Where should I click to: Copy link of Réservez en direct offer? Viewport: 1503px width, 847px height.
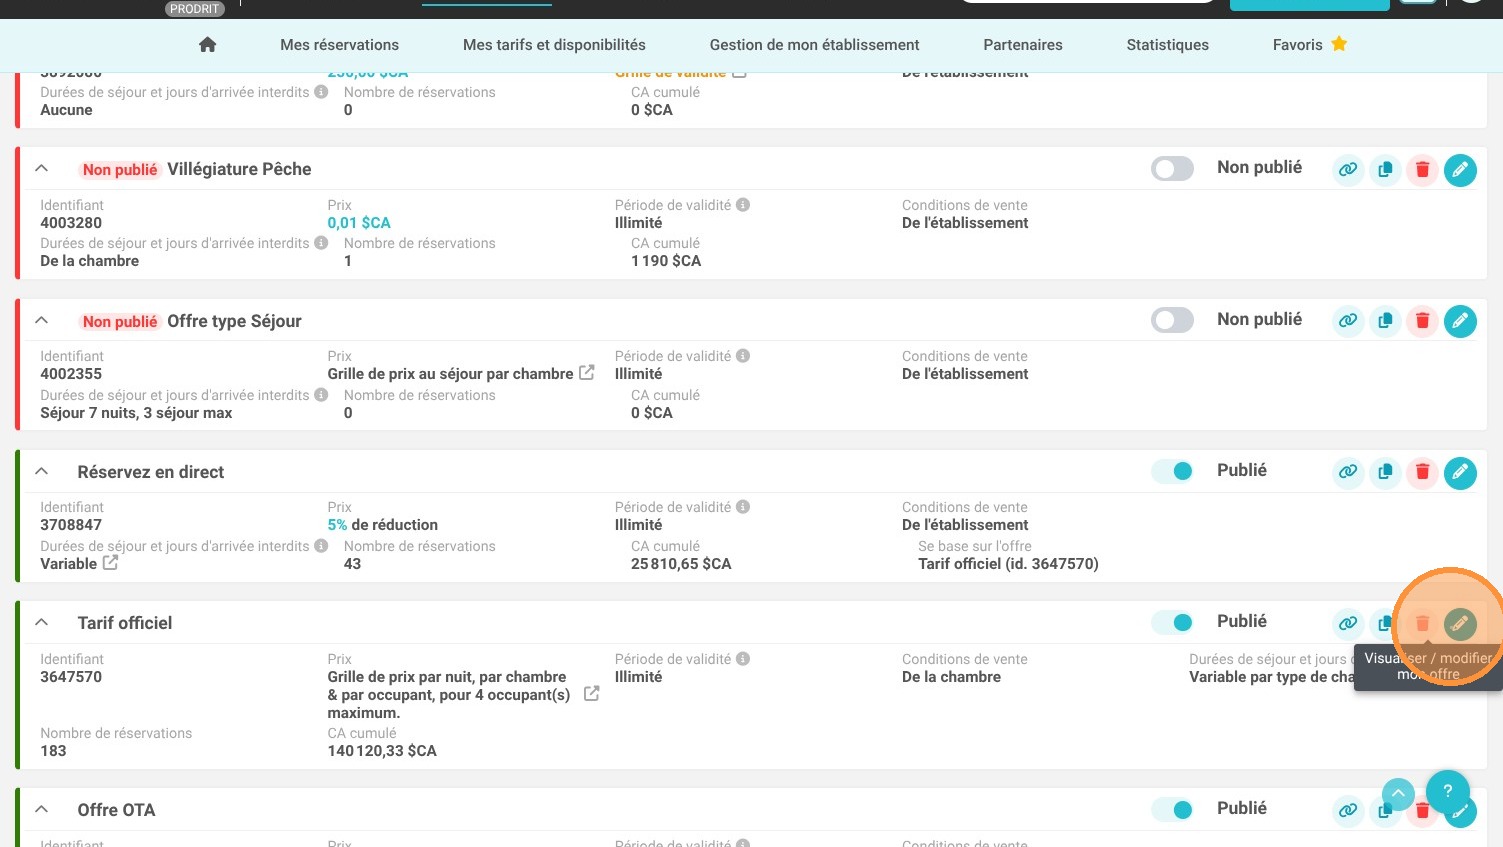[x=1348, y=472]
